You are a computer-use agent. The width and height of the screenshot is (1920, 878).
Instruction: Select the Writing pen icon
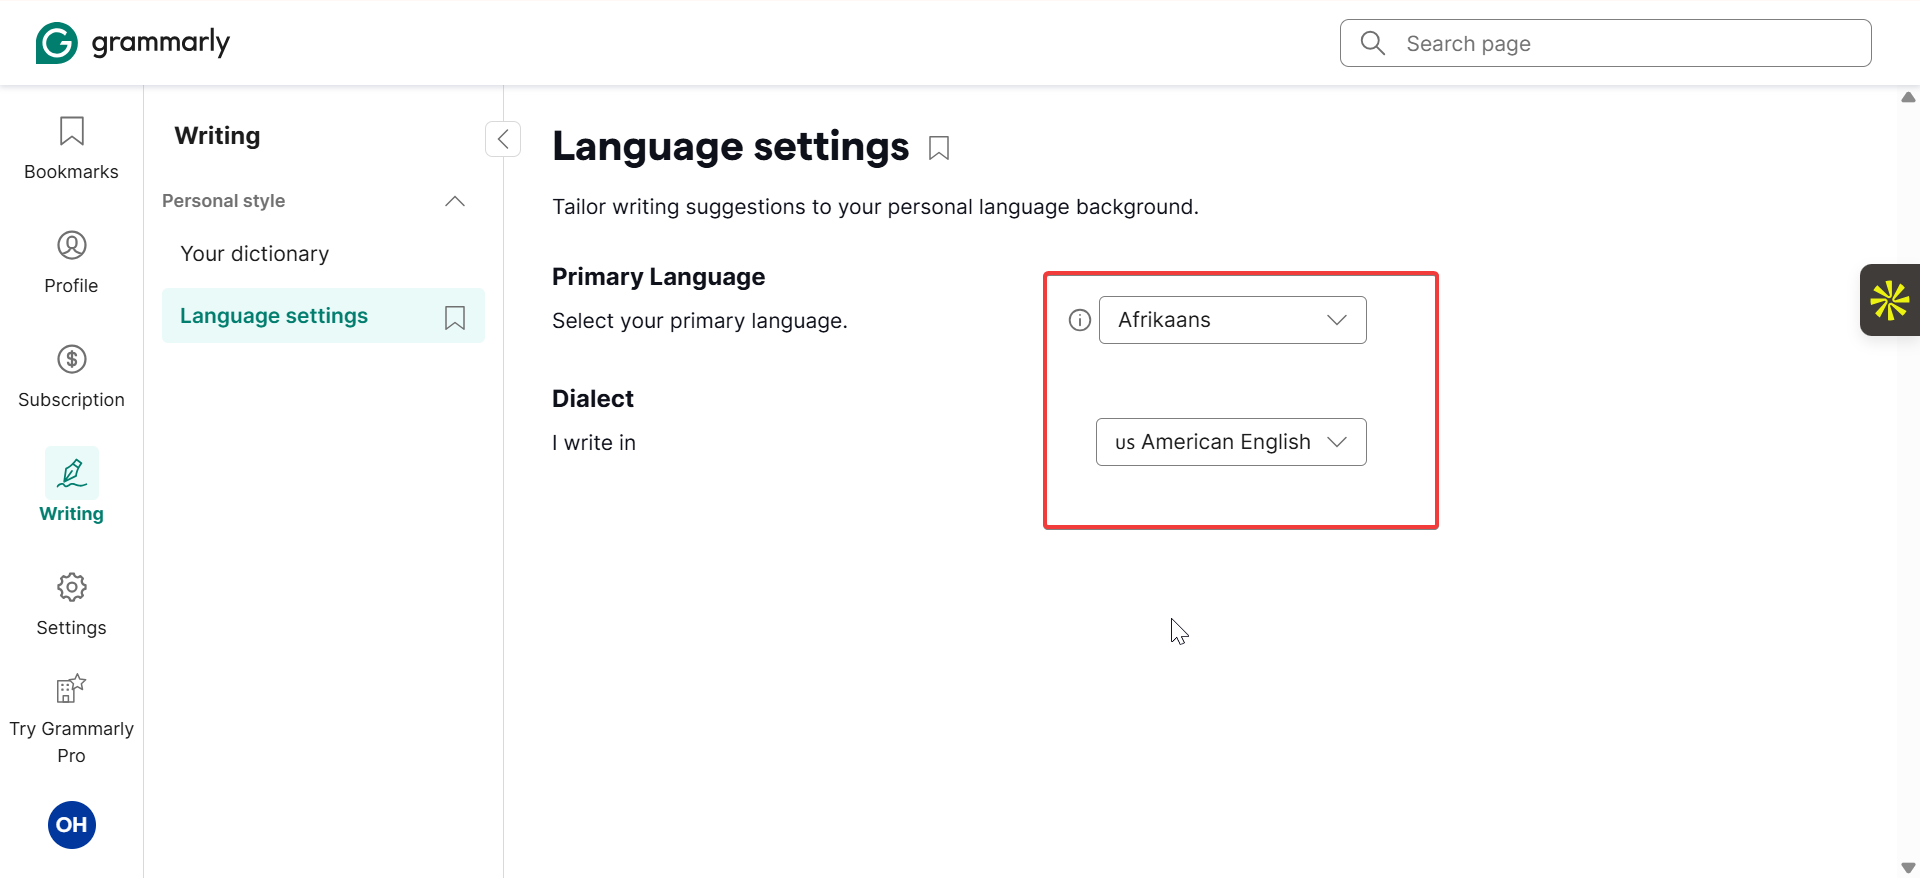[72, 473]
